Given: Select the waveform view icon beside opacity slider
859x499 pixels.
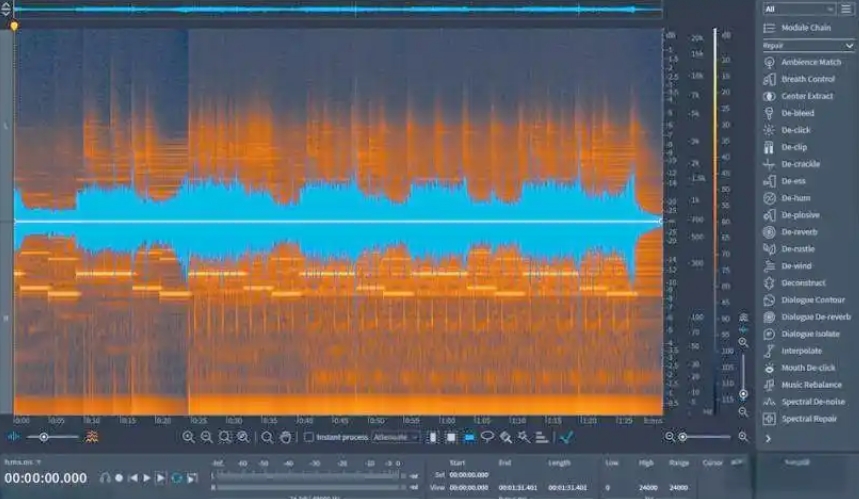Looking at the screenshot, I should coord(14,437).
